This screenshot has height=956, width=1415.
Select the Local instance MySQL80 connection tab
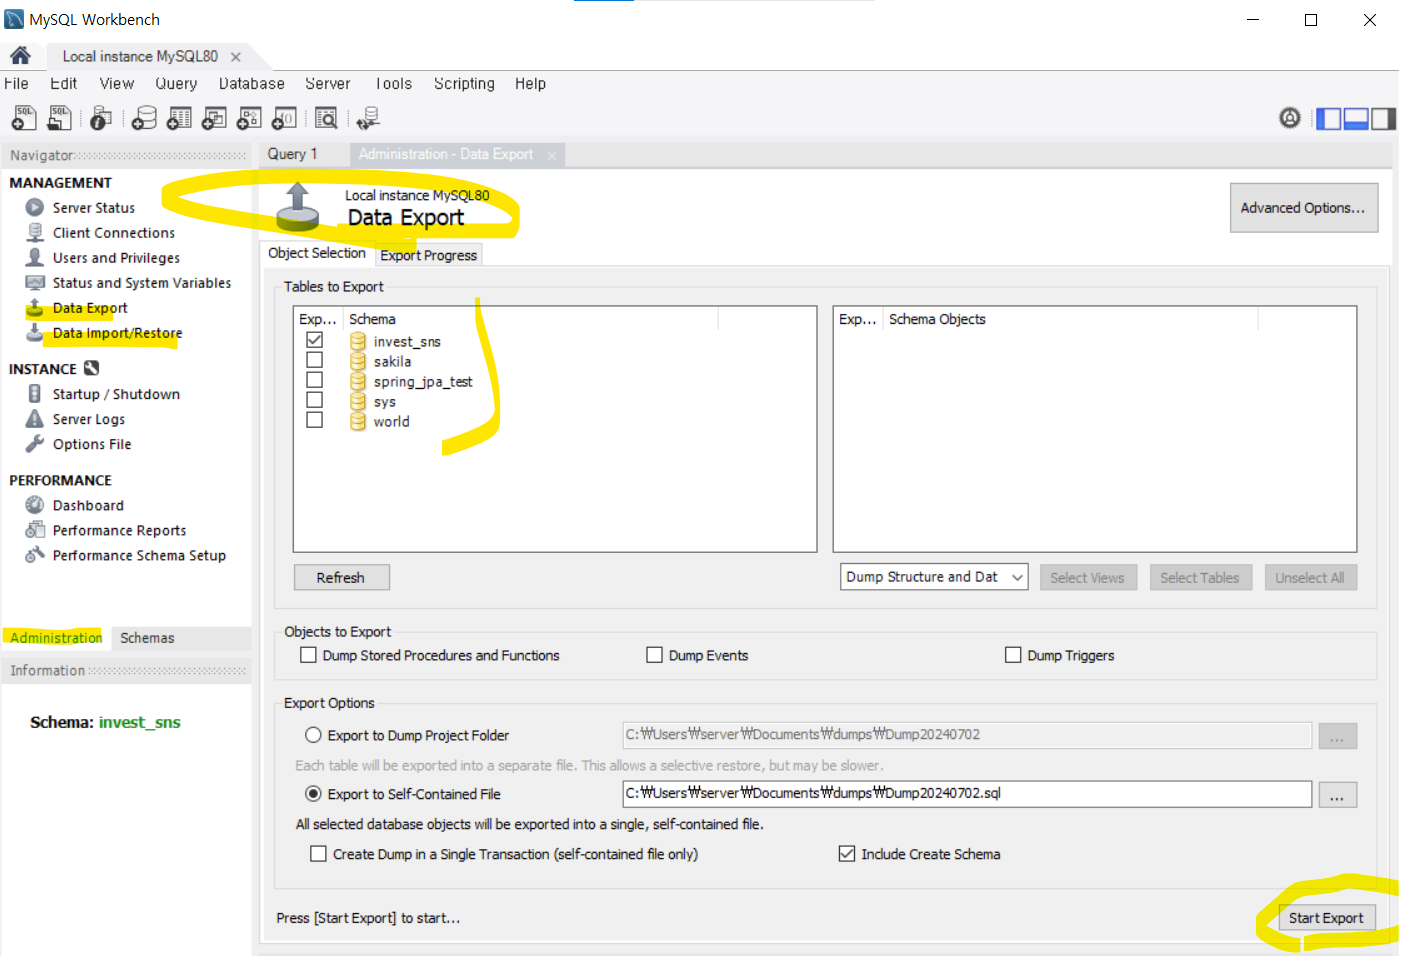[140, 57]
